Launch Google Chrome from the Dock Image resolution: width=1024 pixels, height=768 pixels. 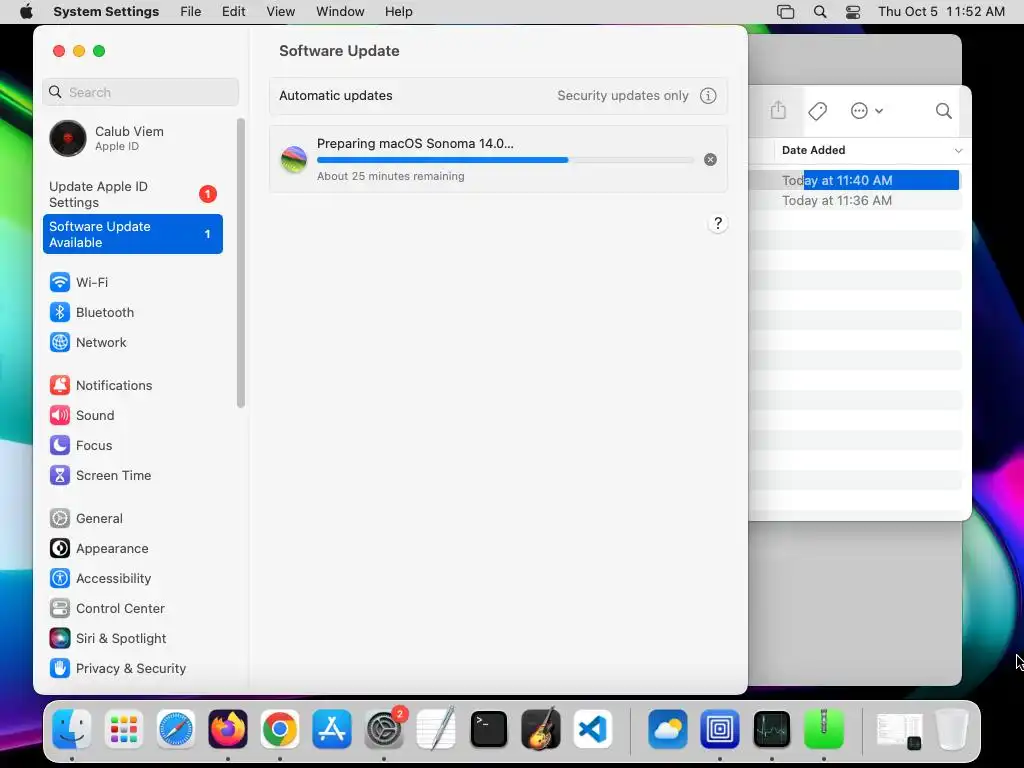(x=280, y=729)
